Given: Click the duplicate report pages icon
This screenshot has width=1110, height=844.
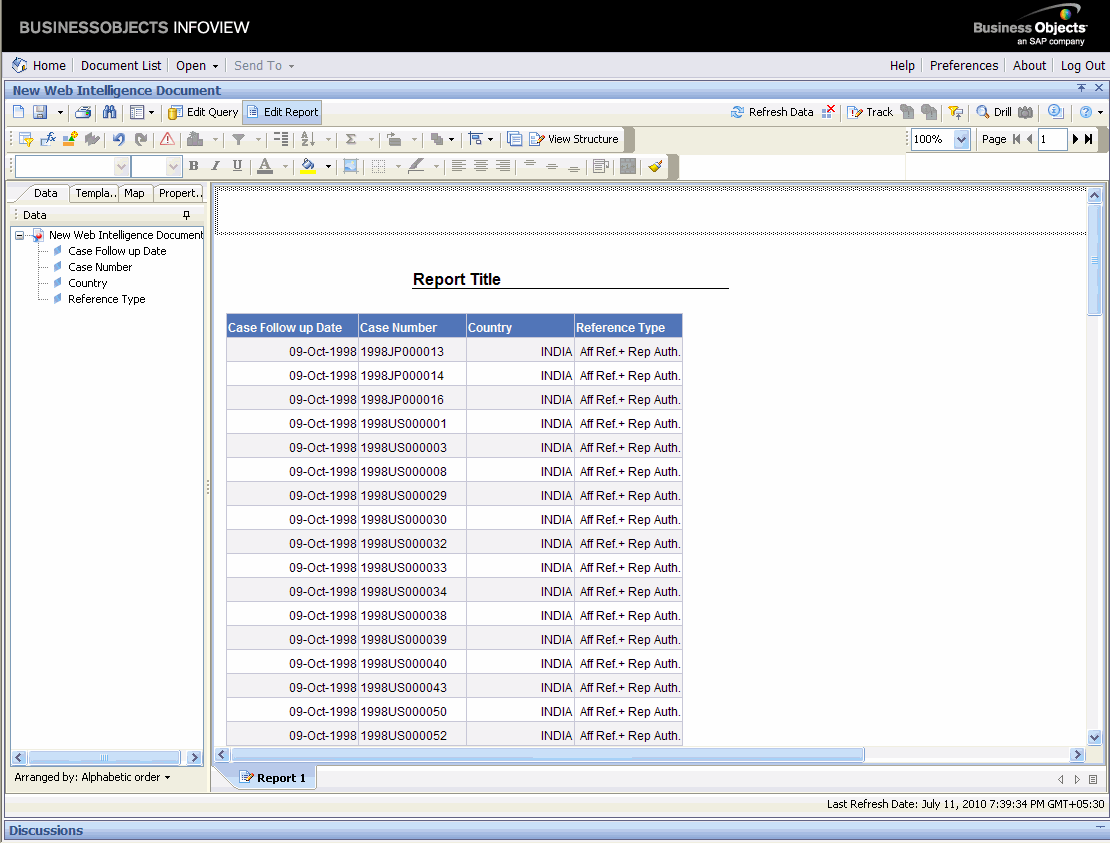Looking at the screenshot, I should (x=515, y=139).
